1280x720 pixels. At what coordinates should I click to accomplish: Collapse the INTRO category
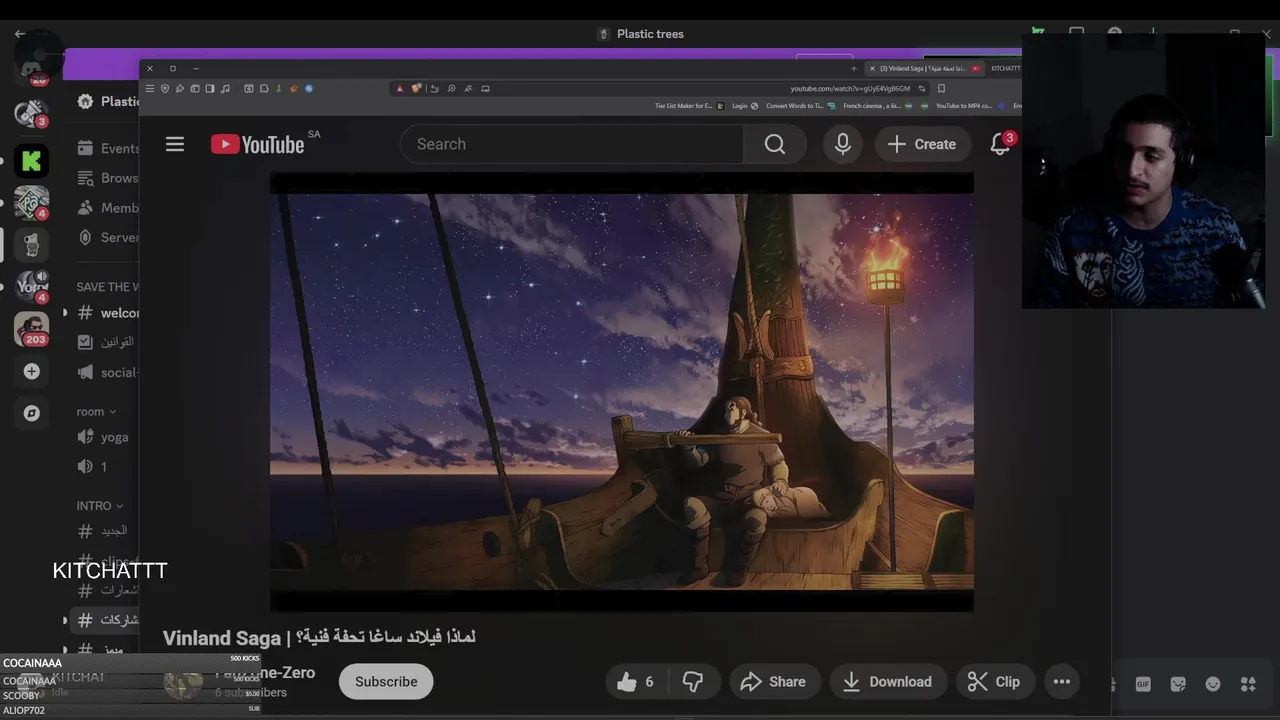point(100,506)
